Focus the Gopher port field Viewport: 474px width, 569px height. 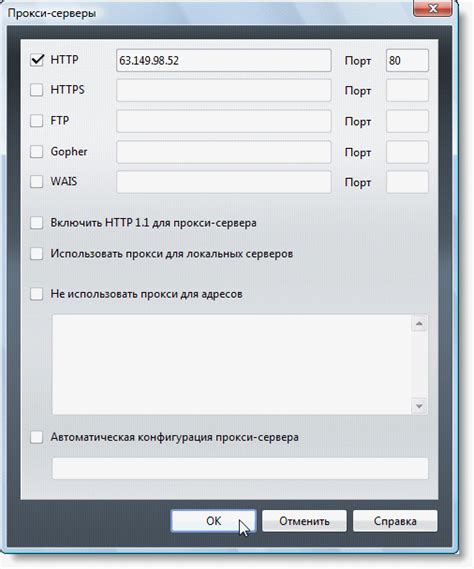pyautogui.click(x=407, y=152)
